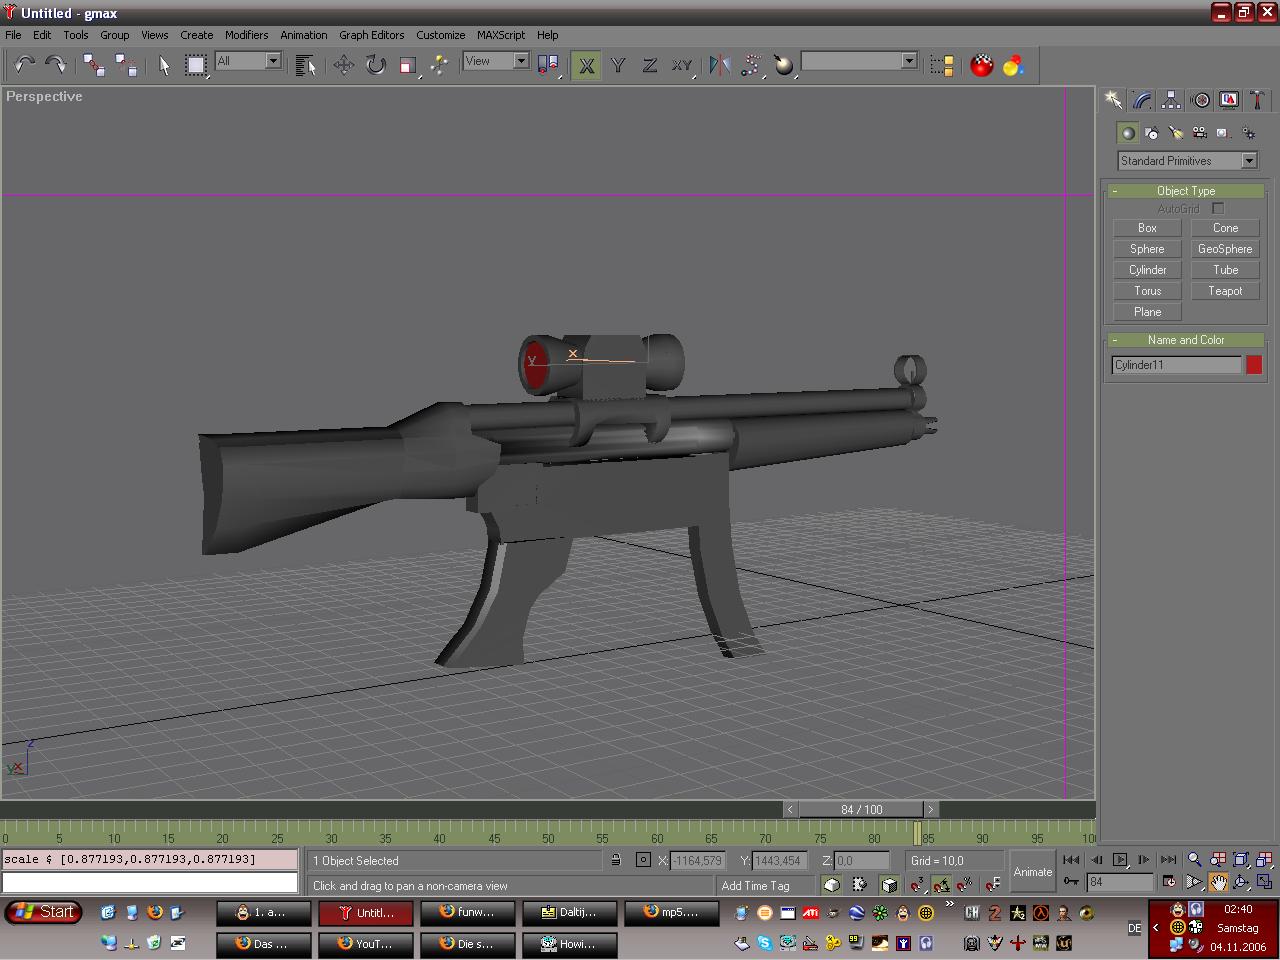
Task: Click the Select and Manipulate tool
Action: (440, 65)
